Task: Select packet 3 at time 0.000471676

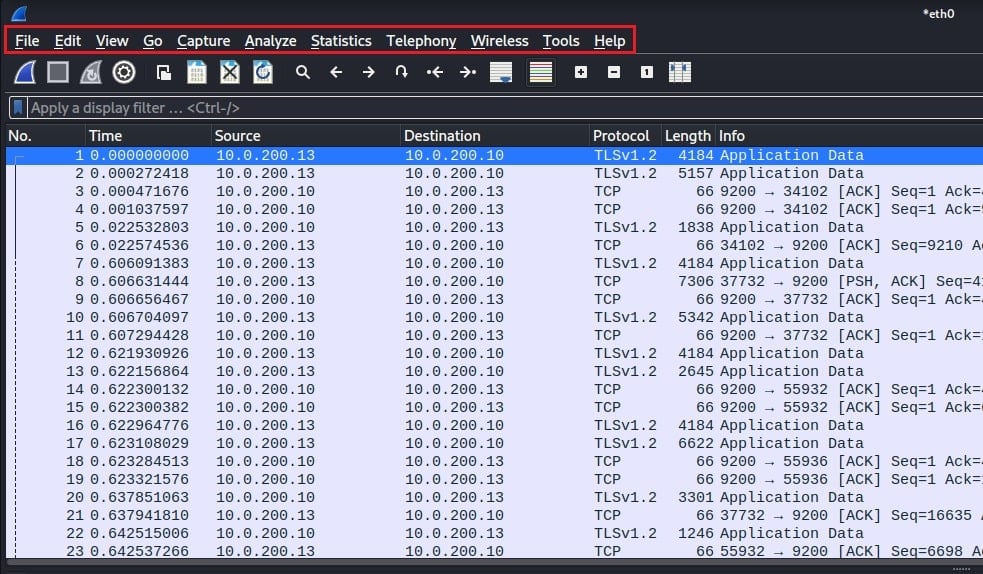Action: tap(495, 192)
